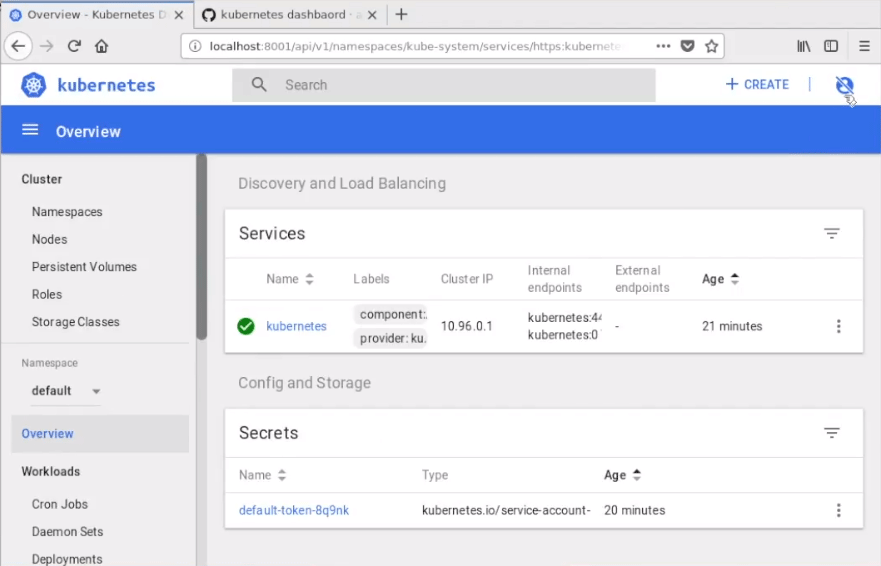Click the Pocket save icon

687,46
